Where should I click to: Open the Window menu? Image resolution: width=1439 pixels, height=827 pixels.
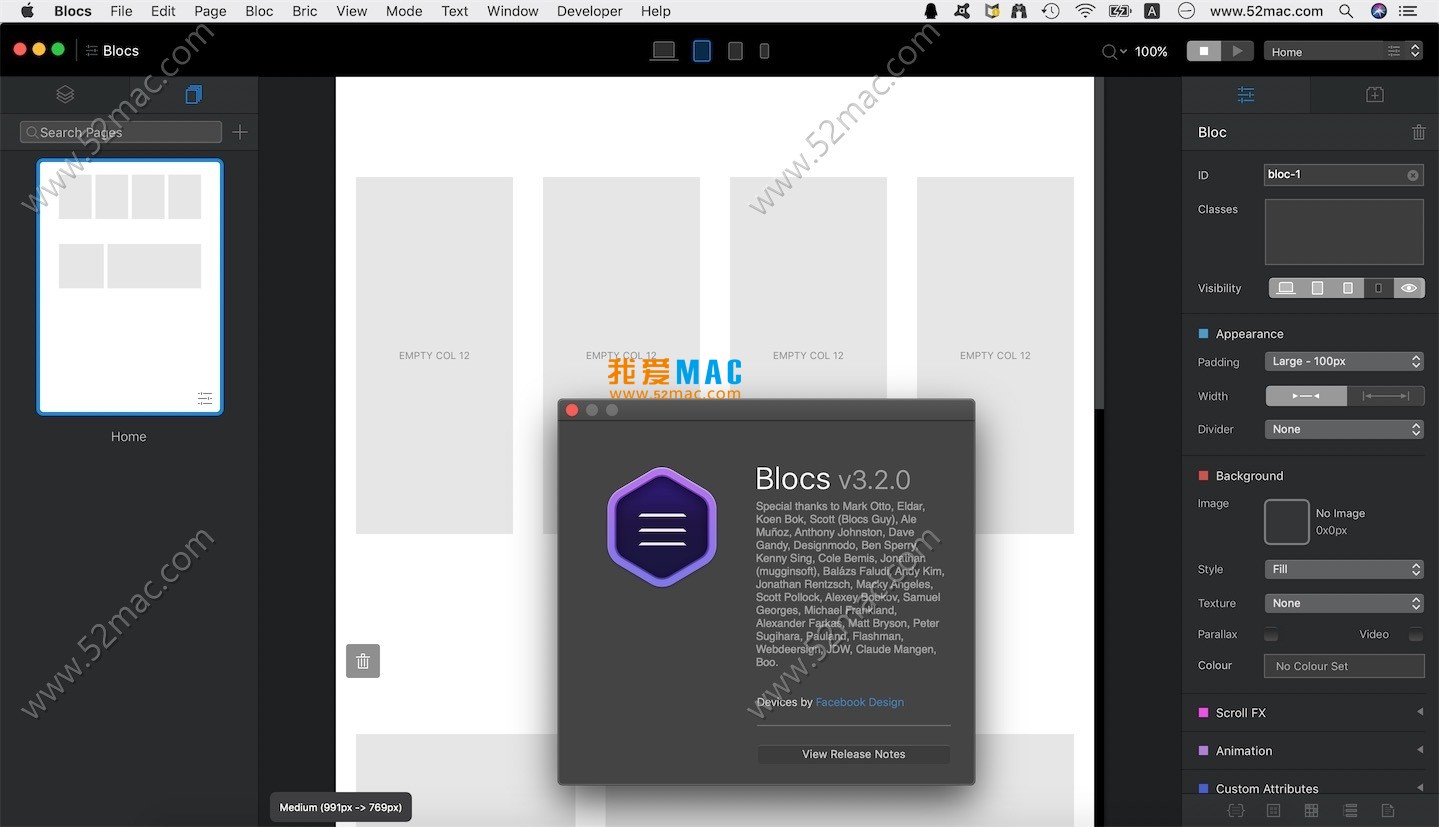click(513, 11)
